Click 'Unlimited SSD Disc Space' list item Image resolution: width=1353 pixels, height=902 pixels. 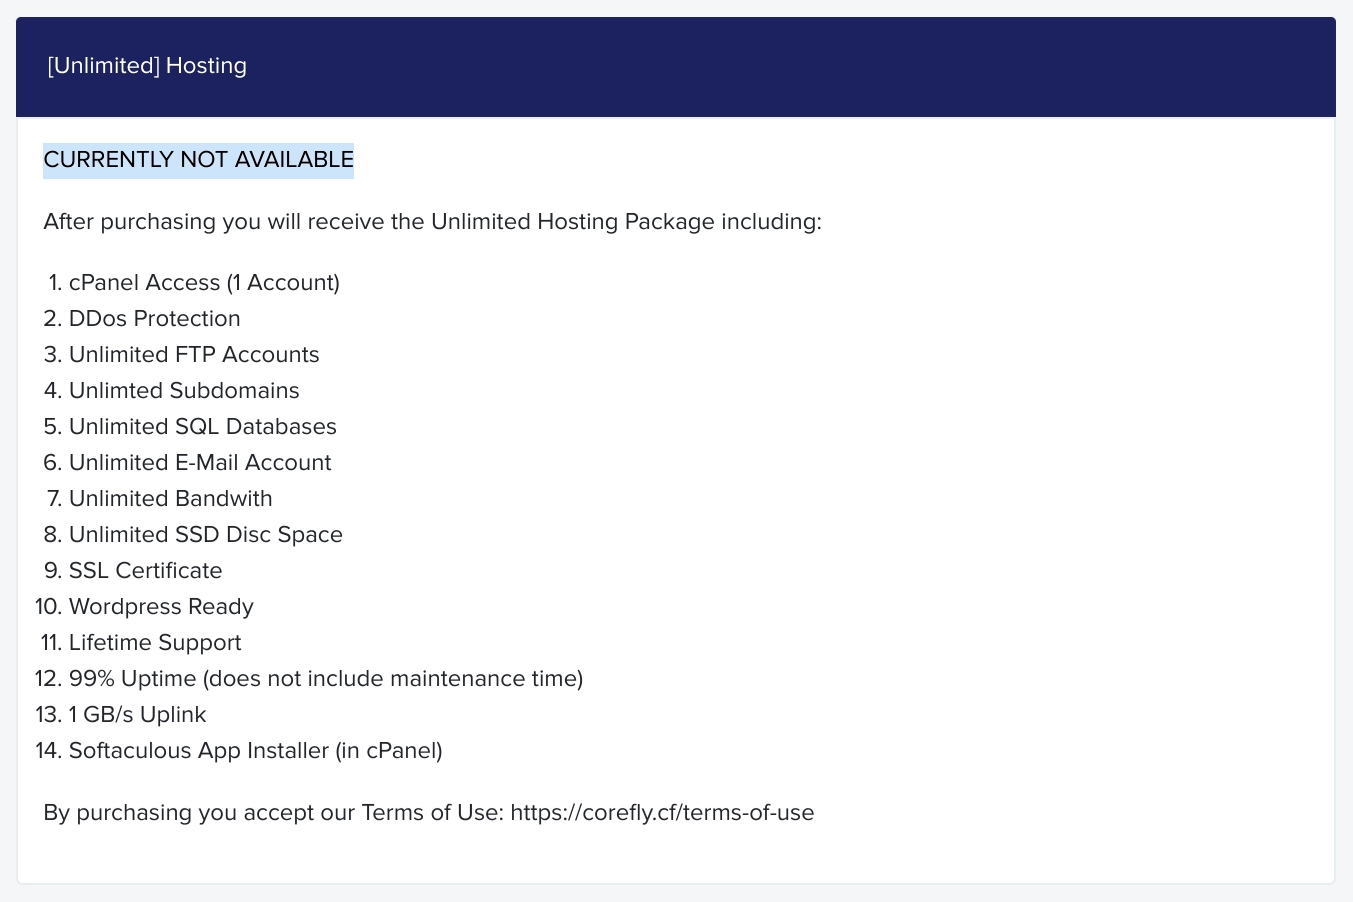(206, 535)
